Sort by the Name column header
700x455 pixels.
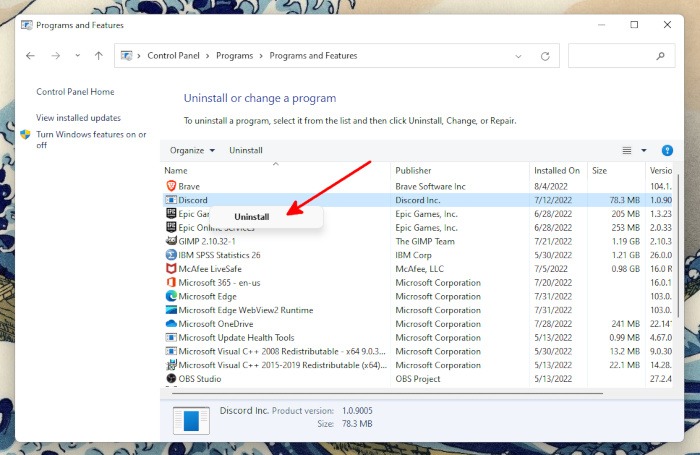pos(275,170)
